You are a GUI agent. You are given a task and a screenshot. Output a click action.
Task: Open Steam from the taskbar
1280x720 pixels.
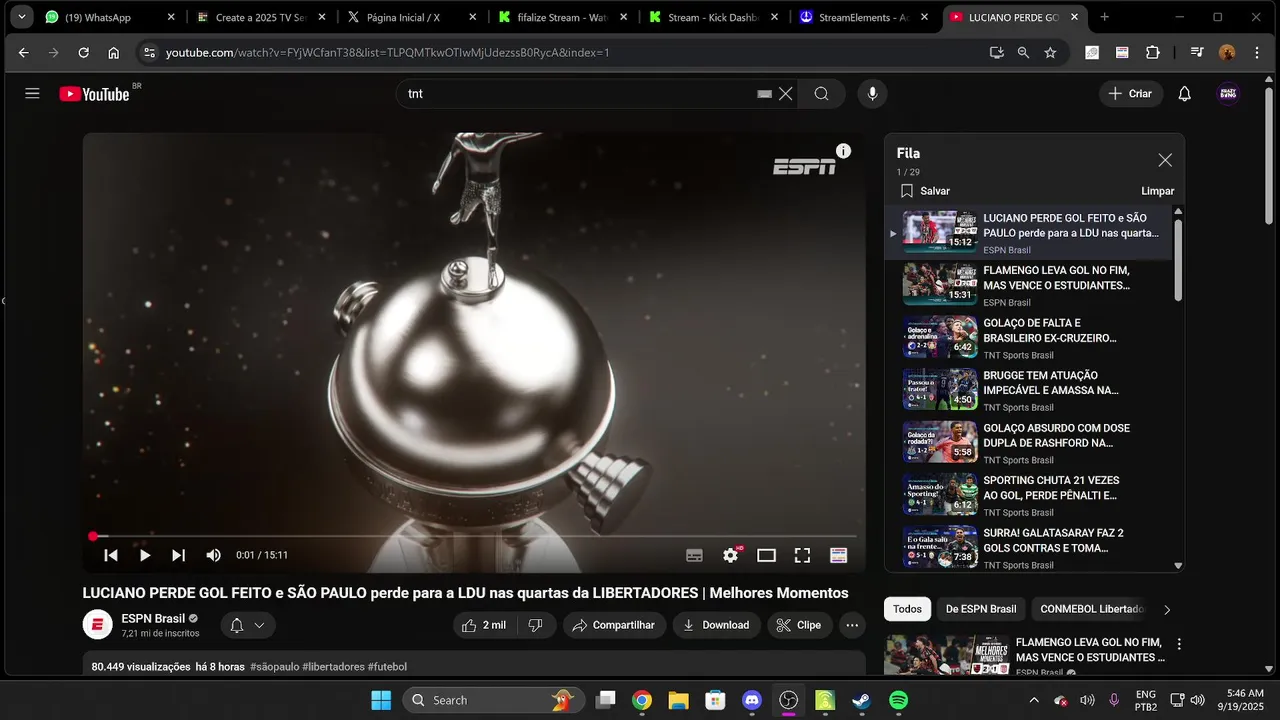pyautogui.click(x=861, y=700)
